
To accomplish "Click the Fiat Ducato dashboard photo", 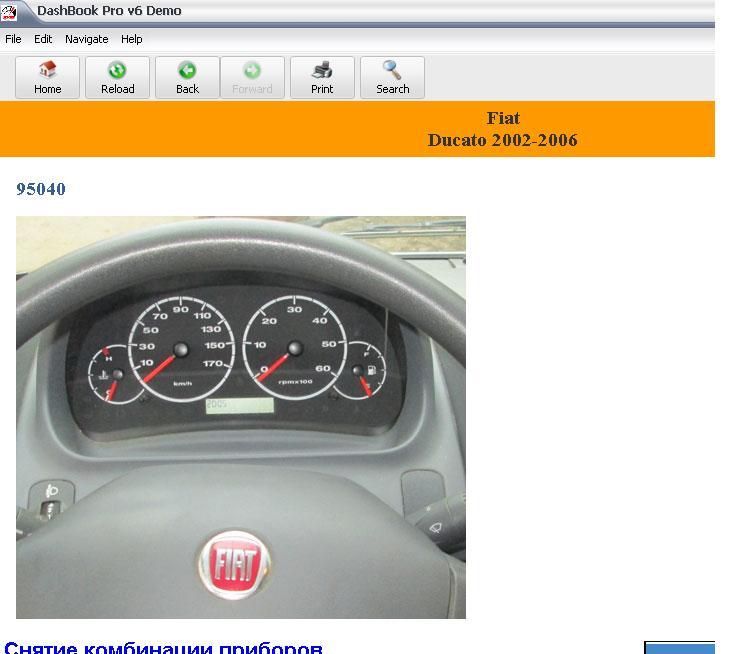I will coord(241,417).
